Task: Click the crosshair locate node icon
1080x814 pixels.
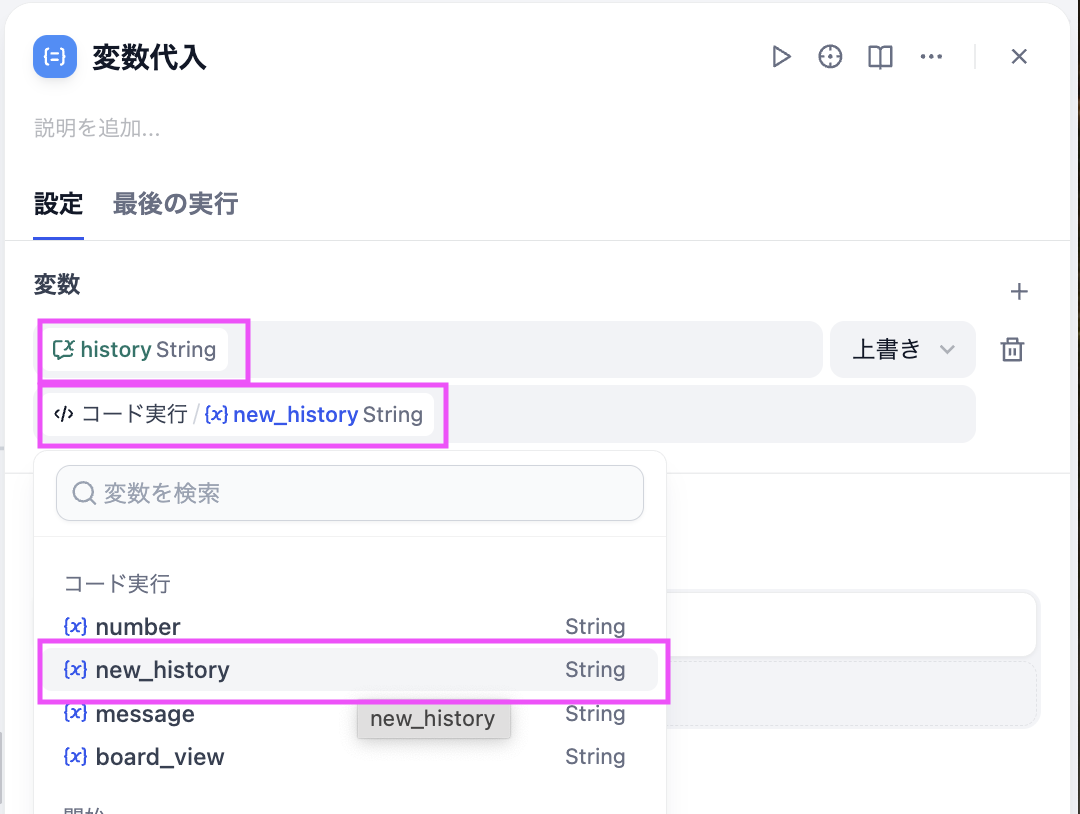Action: click(x=830, y=57)
